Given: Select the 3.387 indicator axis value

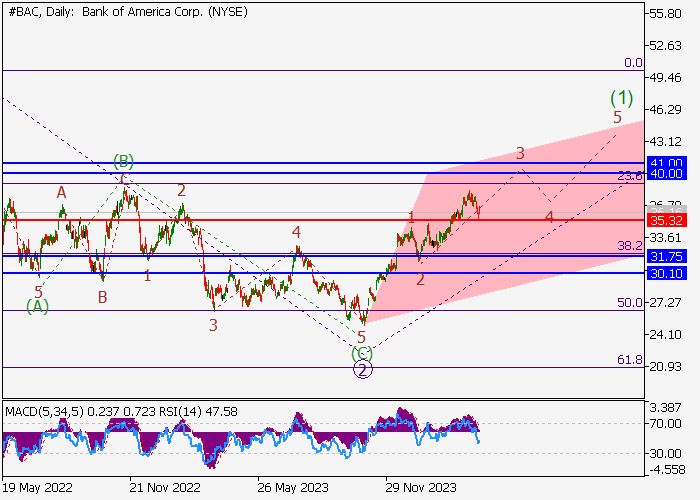Looking at the screenshot, I should (666, 408).
